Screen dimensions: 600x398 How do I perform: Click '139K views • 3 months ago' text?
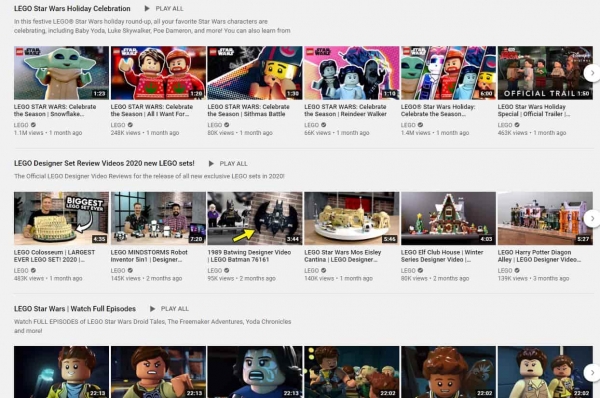pos(533,279)
